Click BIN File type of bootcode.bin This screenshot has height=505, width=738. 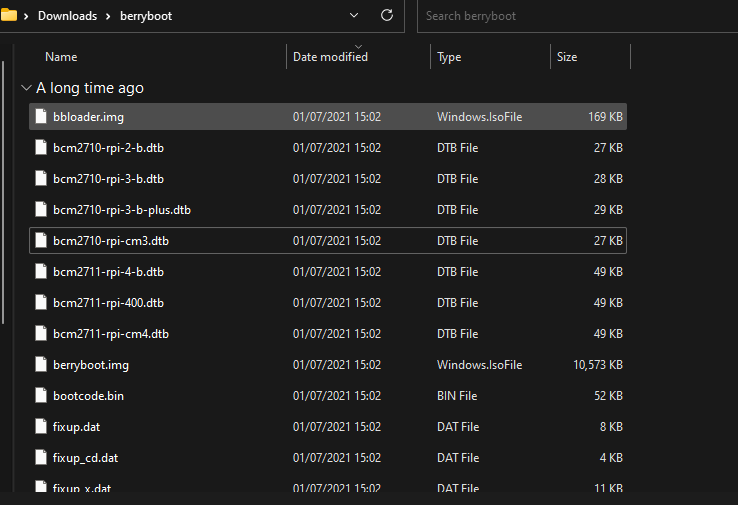(x=457, y=396)
